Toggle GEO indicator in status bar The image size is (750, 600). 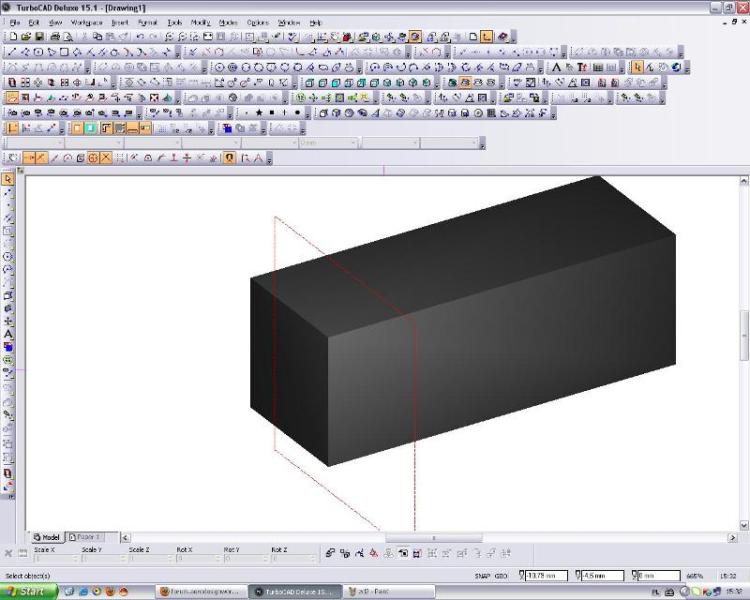(x=503, y=576)
